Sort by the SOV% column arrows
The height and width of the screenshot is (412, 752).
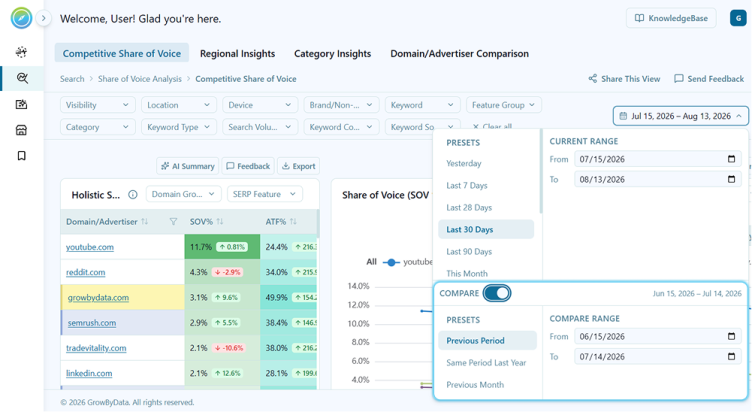click(x=220, y=222)
